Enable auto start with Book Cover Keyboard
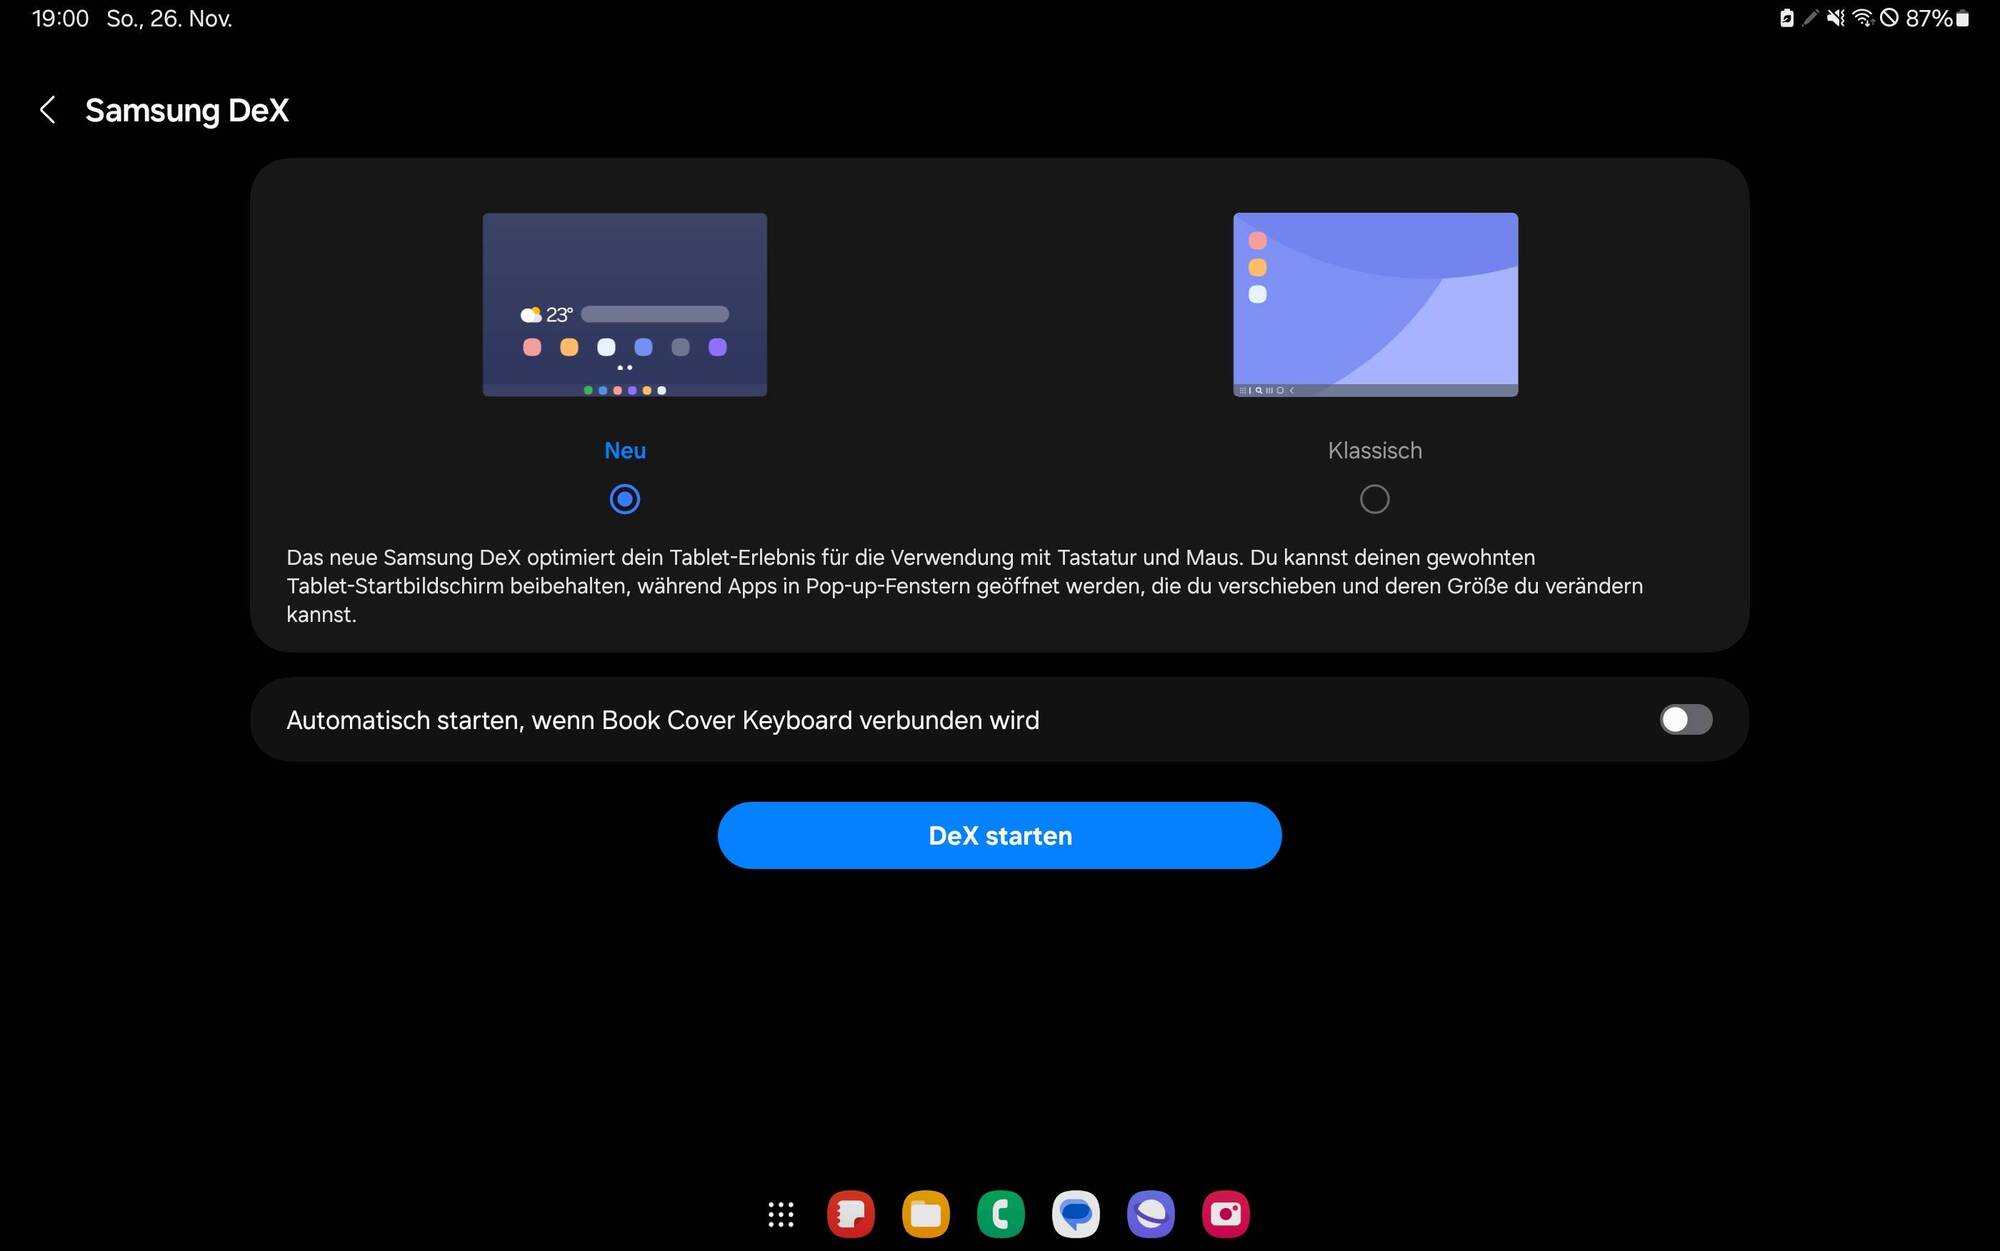 click(1686, 720)
